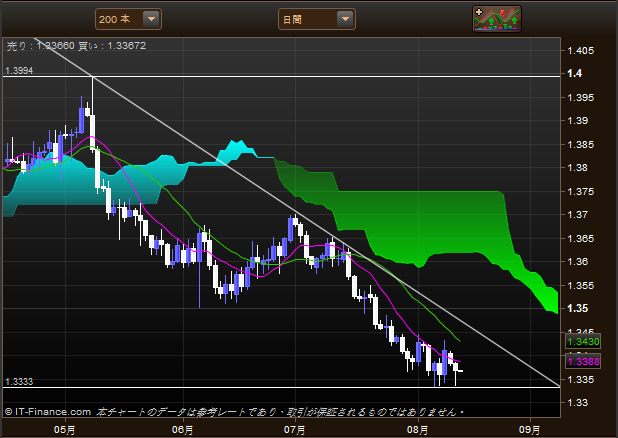Click the 売り 1.33660 sell rate text
This screenshot has width=618, height=438.
[41, 46]
